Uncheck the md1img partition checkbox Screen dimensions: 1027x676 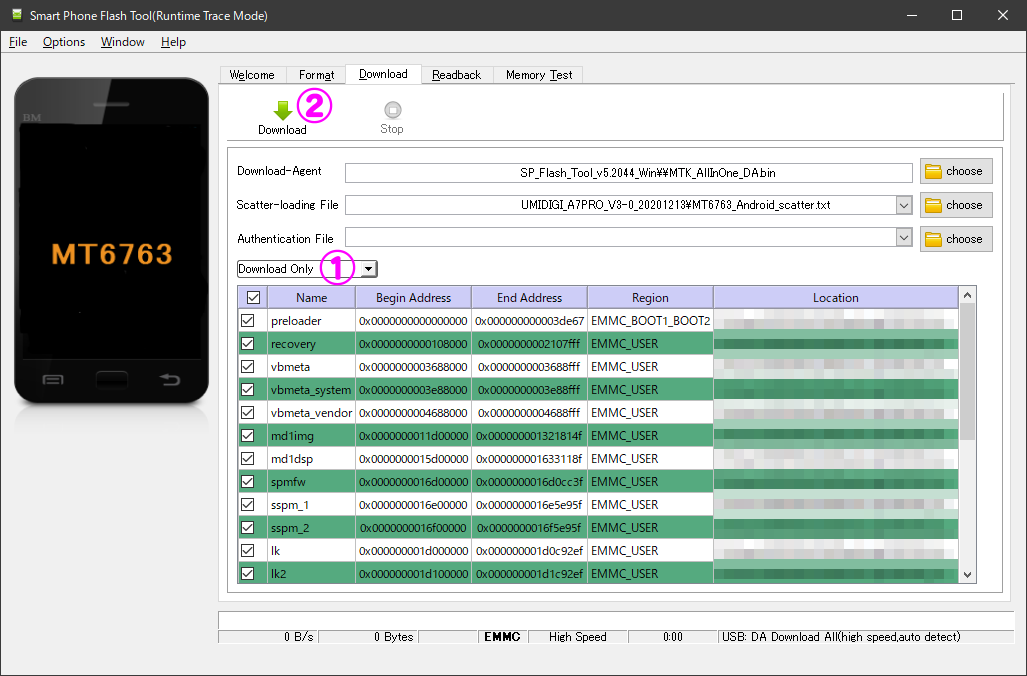[248, 435]
